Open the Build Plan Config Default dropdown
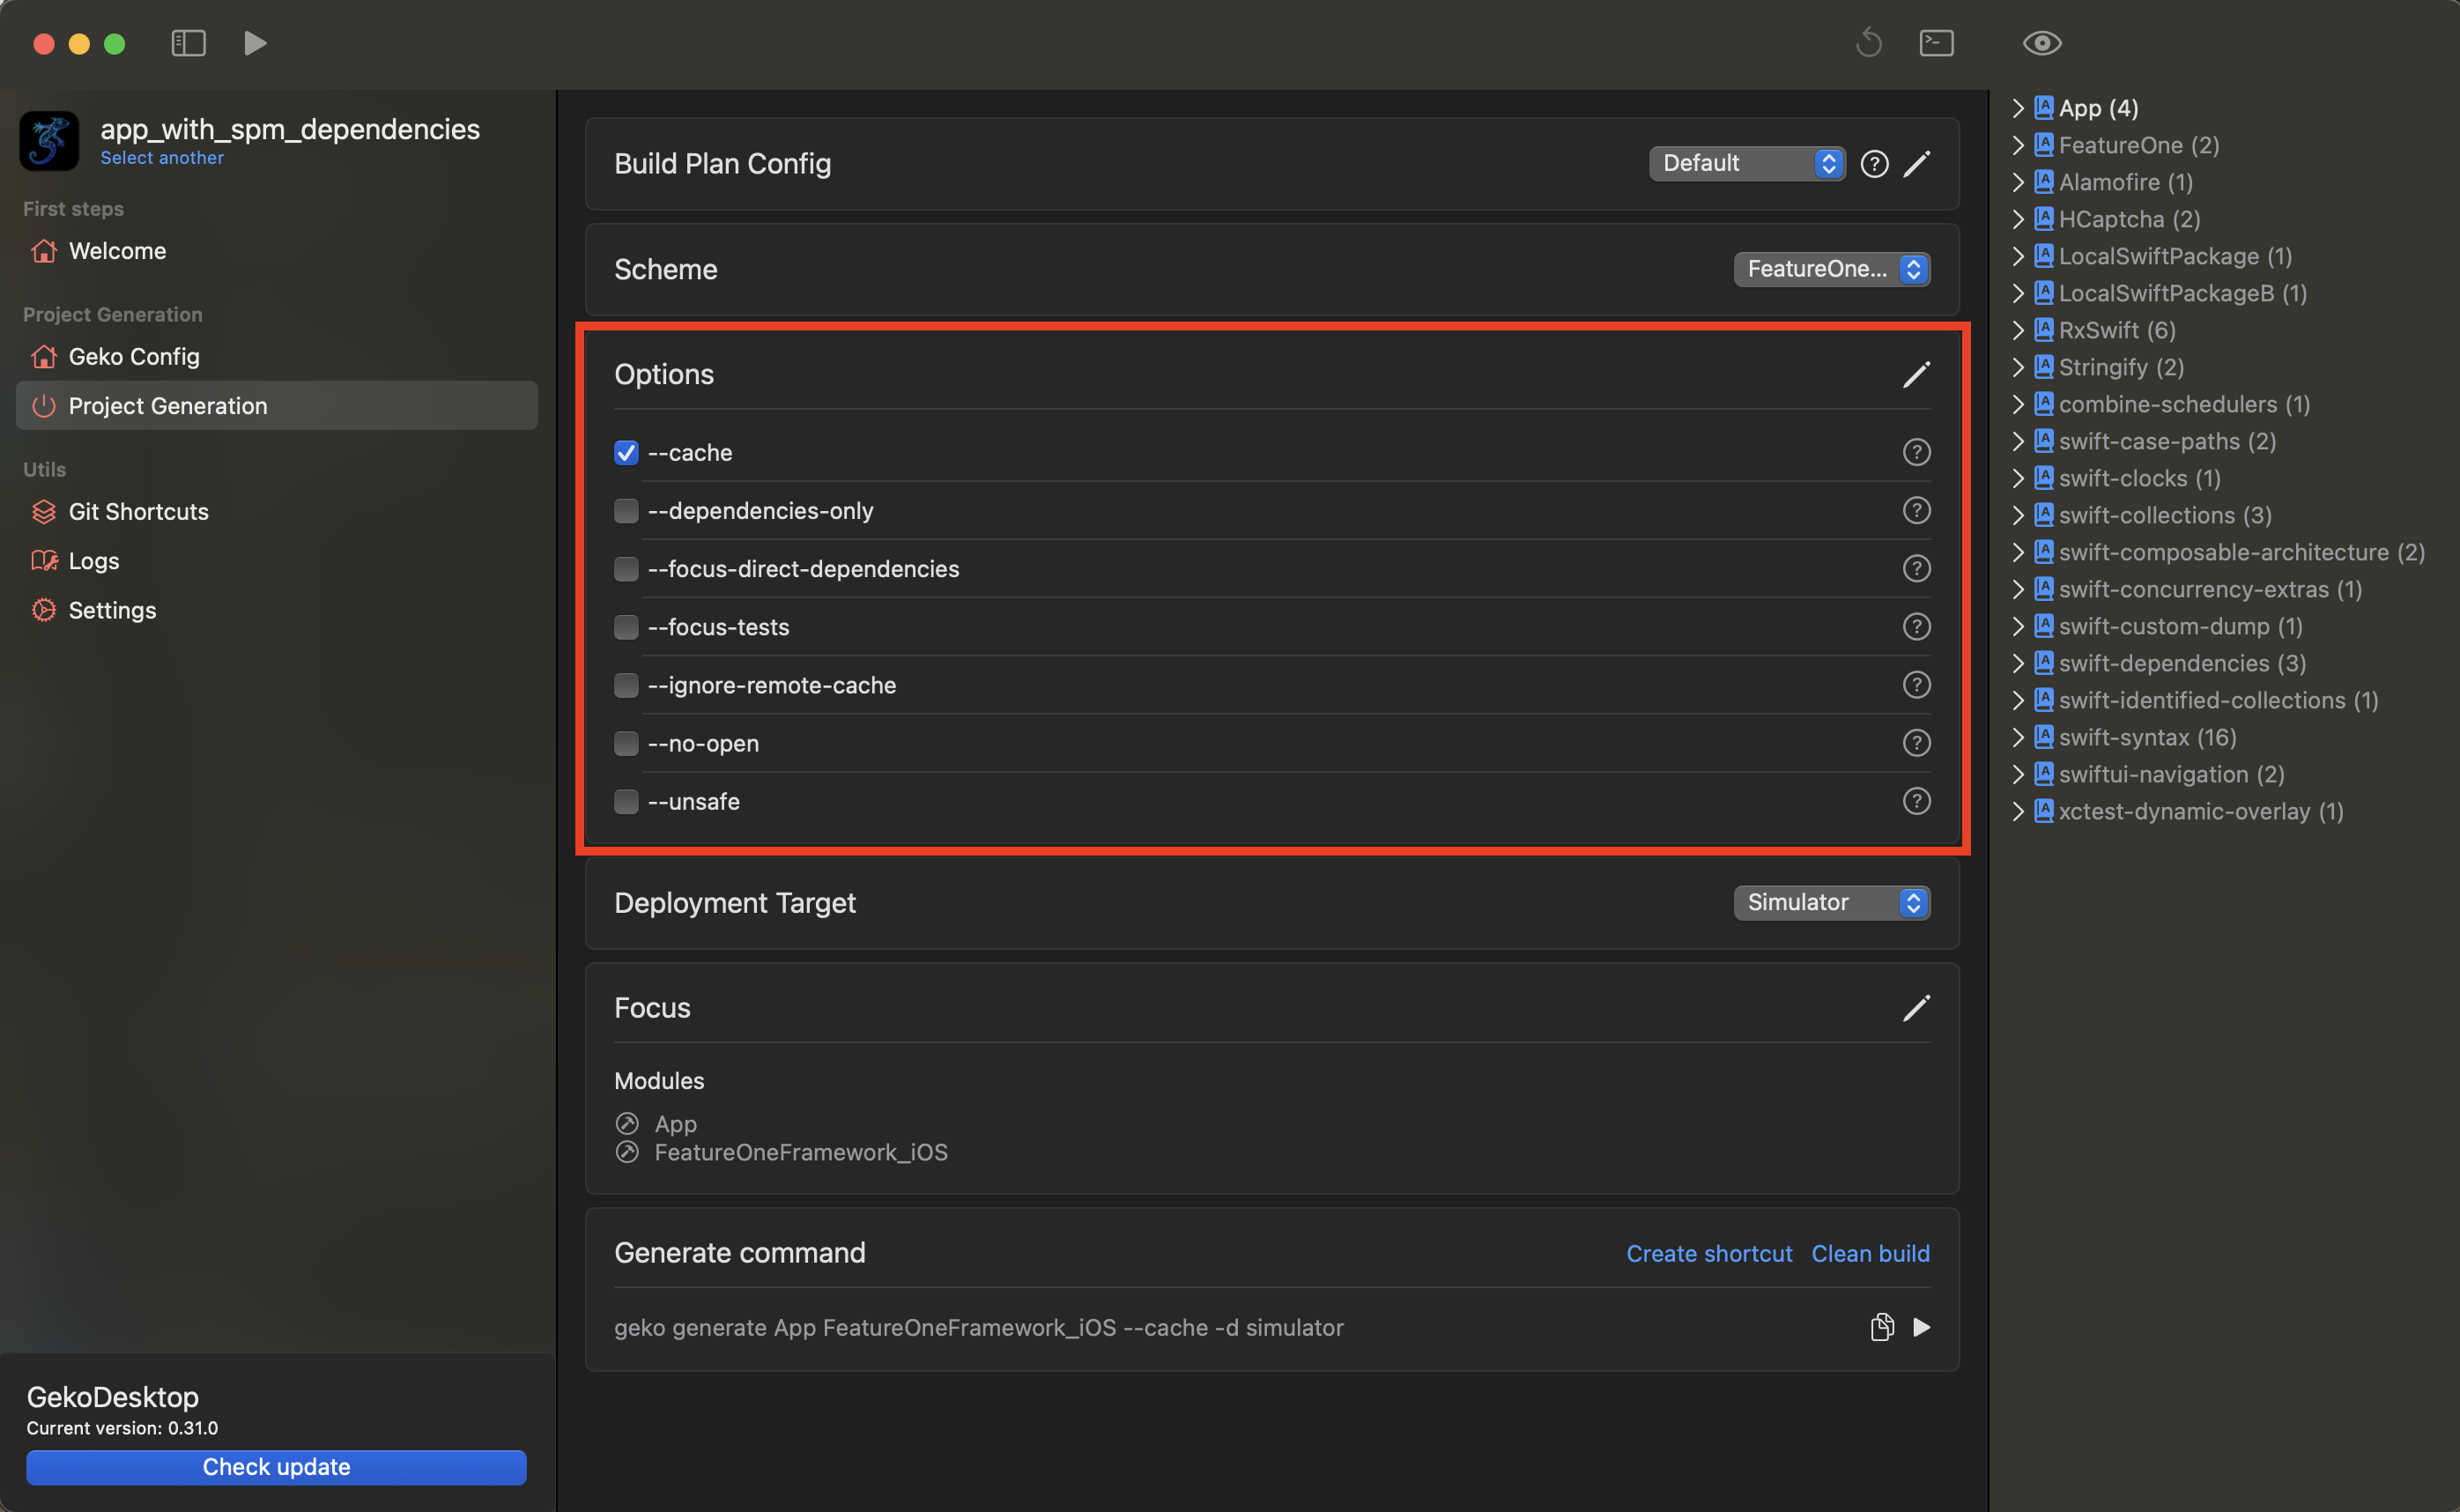The width and height of the screenshot is (2460, 1512). tap(1746, 164)
